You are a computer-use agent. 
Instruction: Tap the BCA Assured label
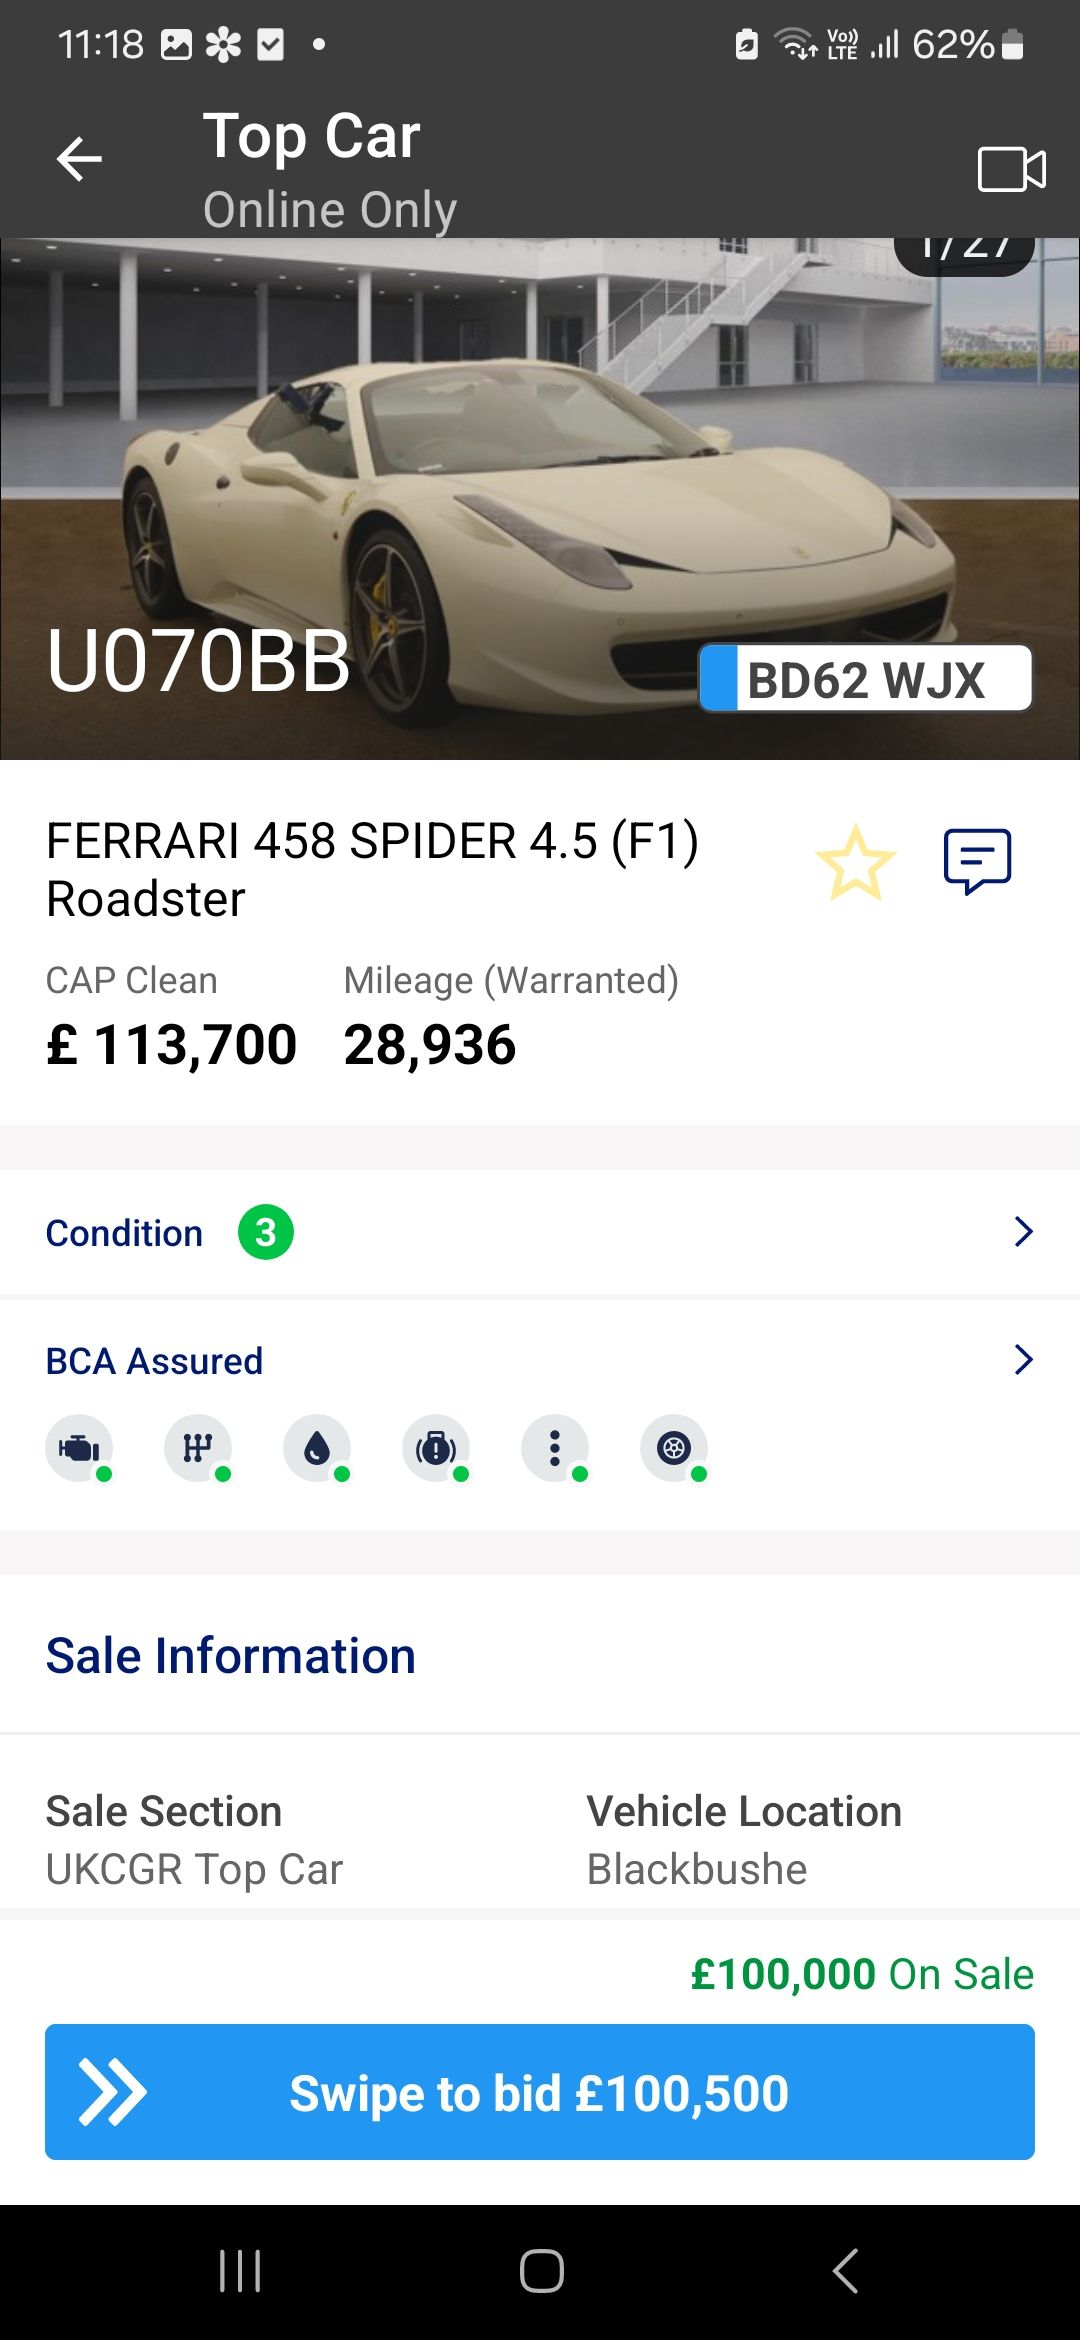pyautogui.click(x=154, y=1361)
